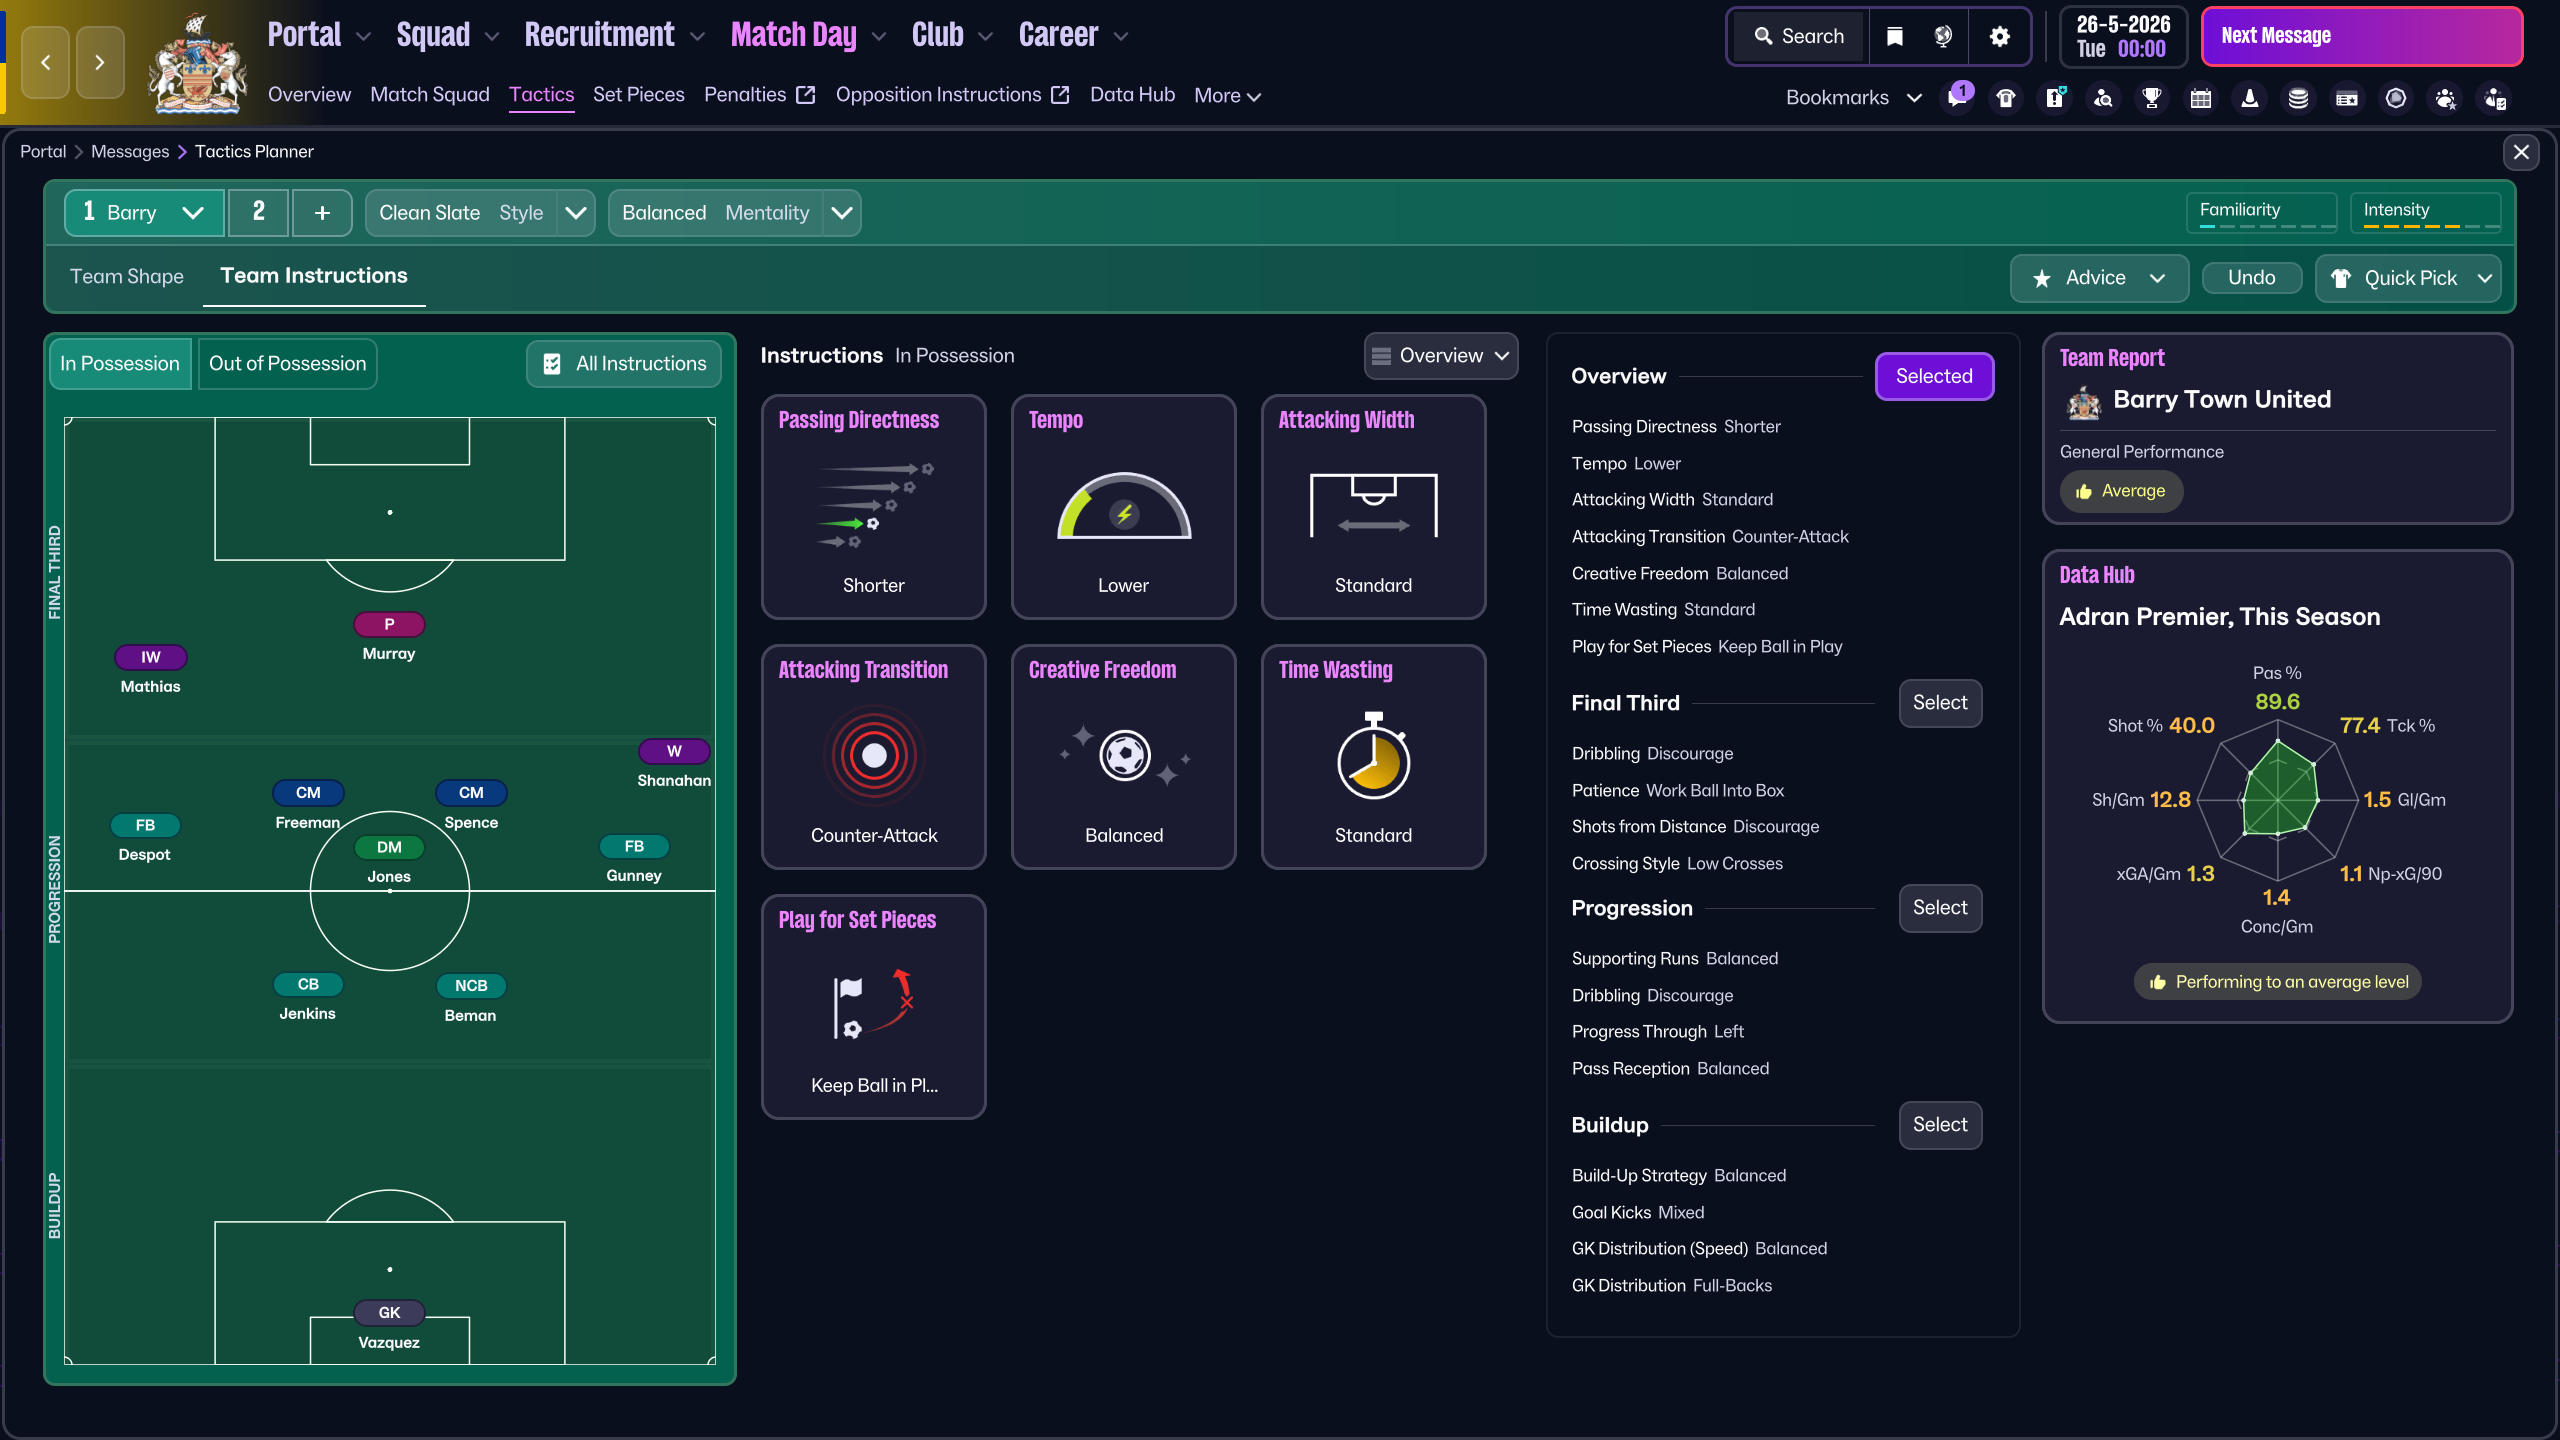This screenshot has height=1440, width=2560.
Task: Toggle the Selected overview filter
Action: [1933, 376]
